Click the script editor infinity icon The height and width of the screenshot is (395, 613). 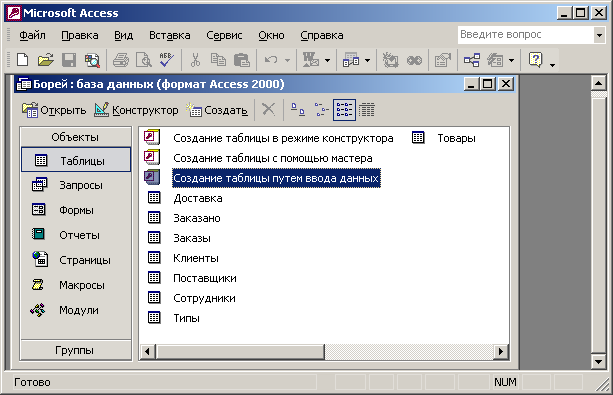(414, 60)
